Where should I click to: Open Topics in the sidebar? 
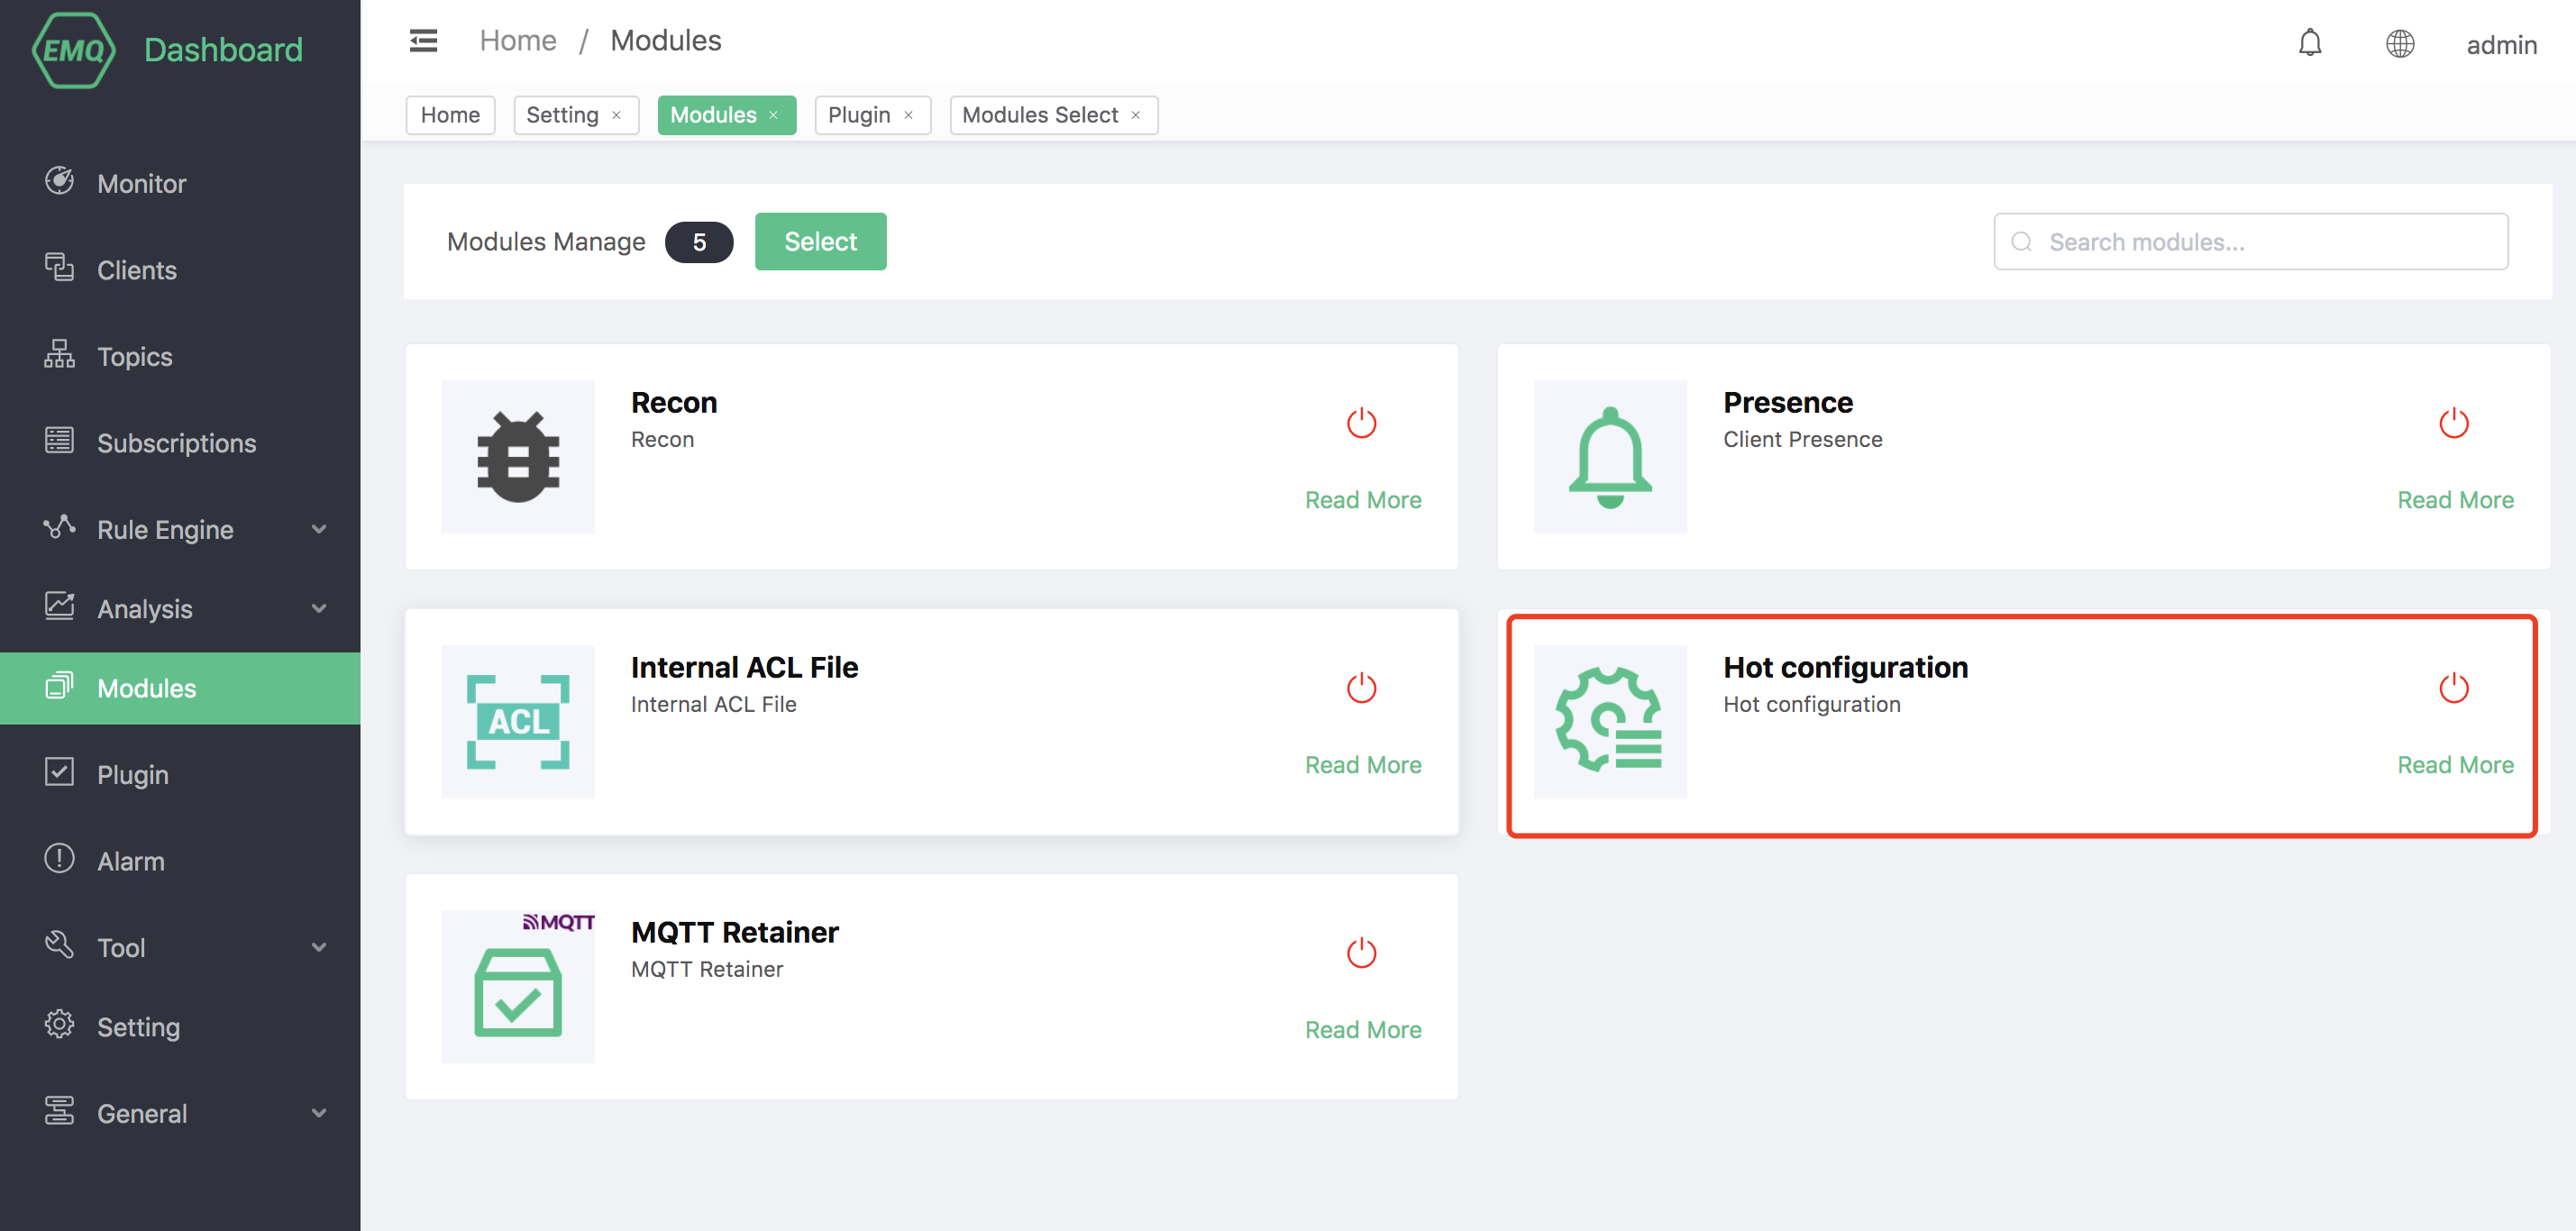coord(180,356)
